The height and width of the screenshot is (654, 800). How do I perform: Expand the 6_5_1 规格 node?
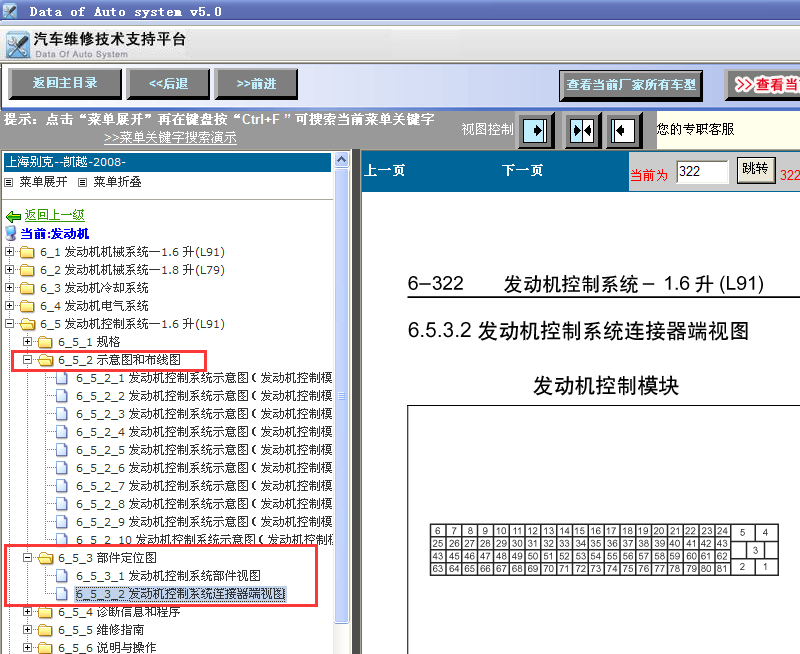tap(28, 341)
